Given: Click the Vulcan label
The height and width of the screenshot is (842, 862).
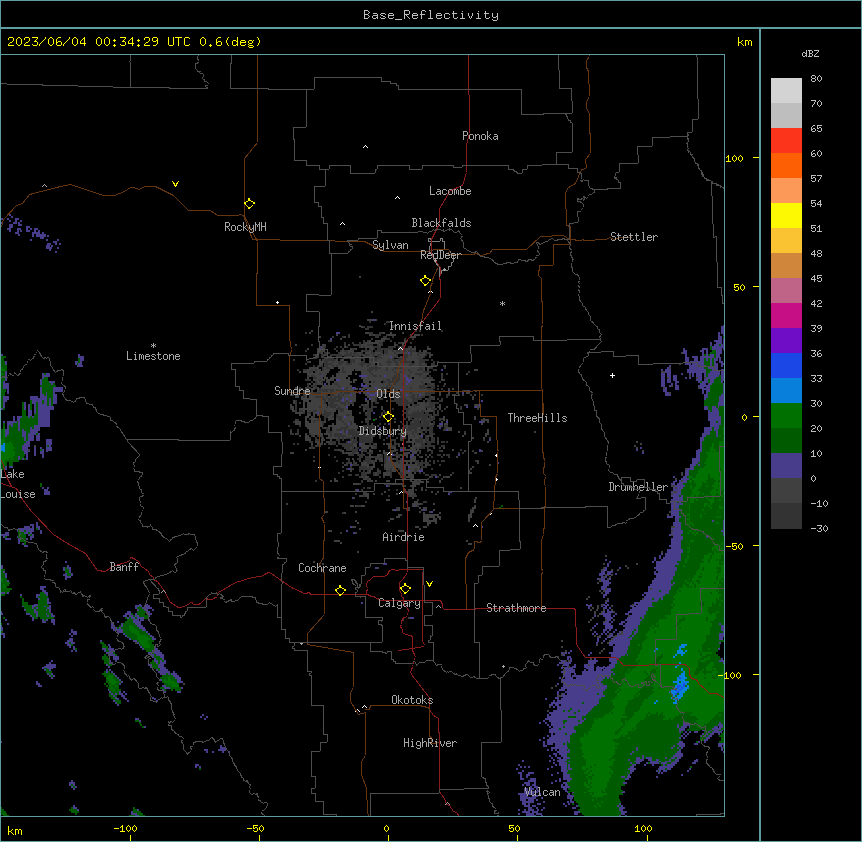Looking at the screenshot, I should click(542, 792).
